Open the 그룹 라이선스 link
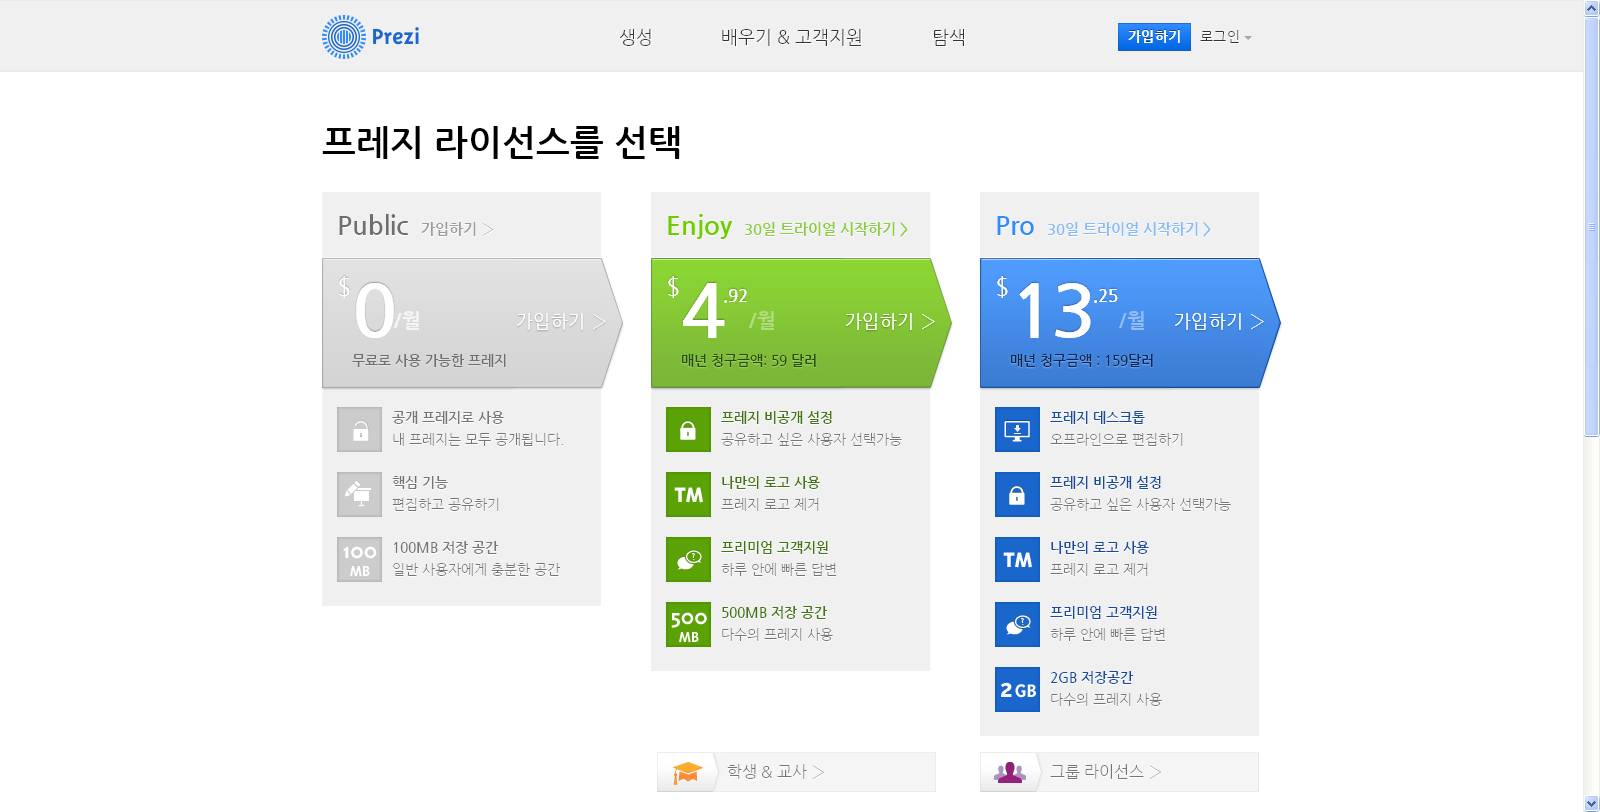Image resolution: width=1600 pixels, height=812 pixels. (1105, 772)
